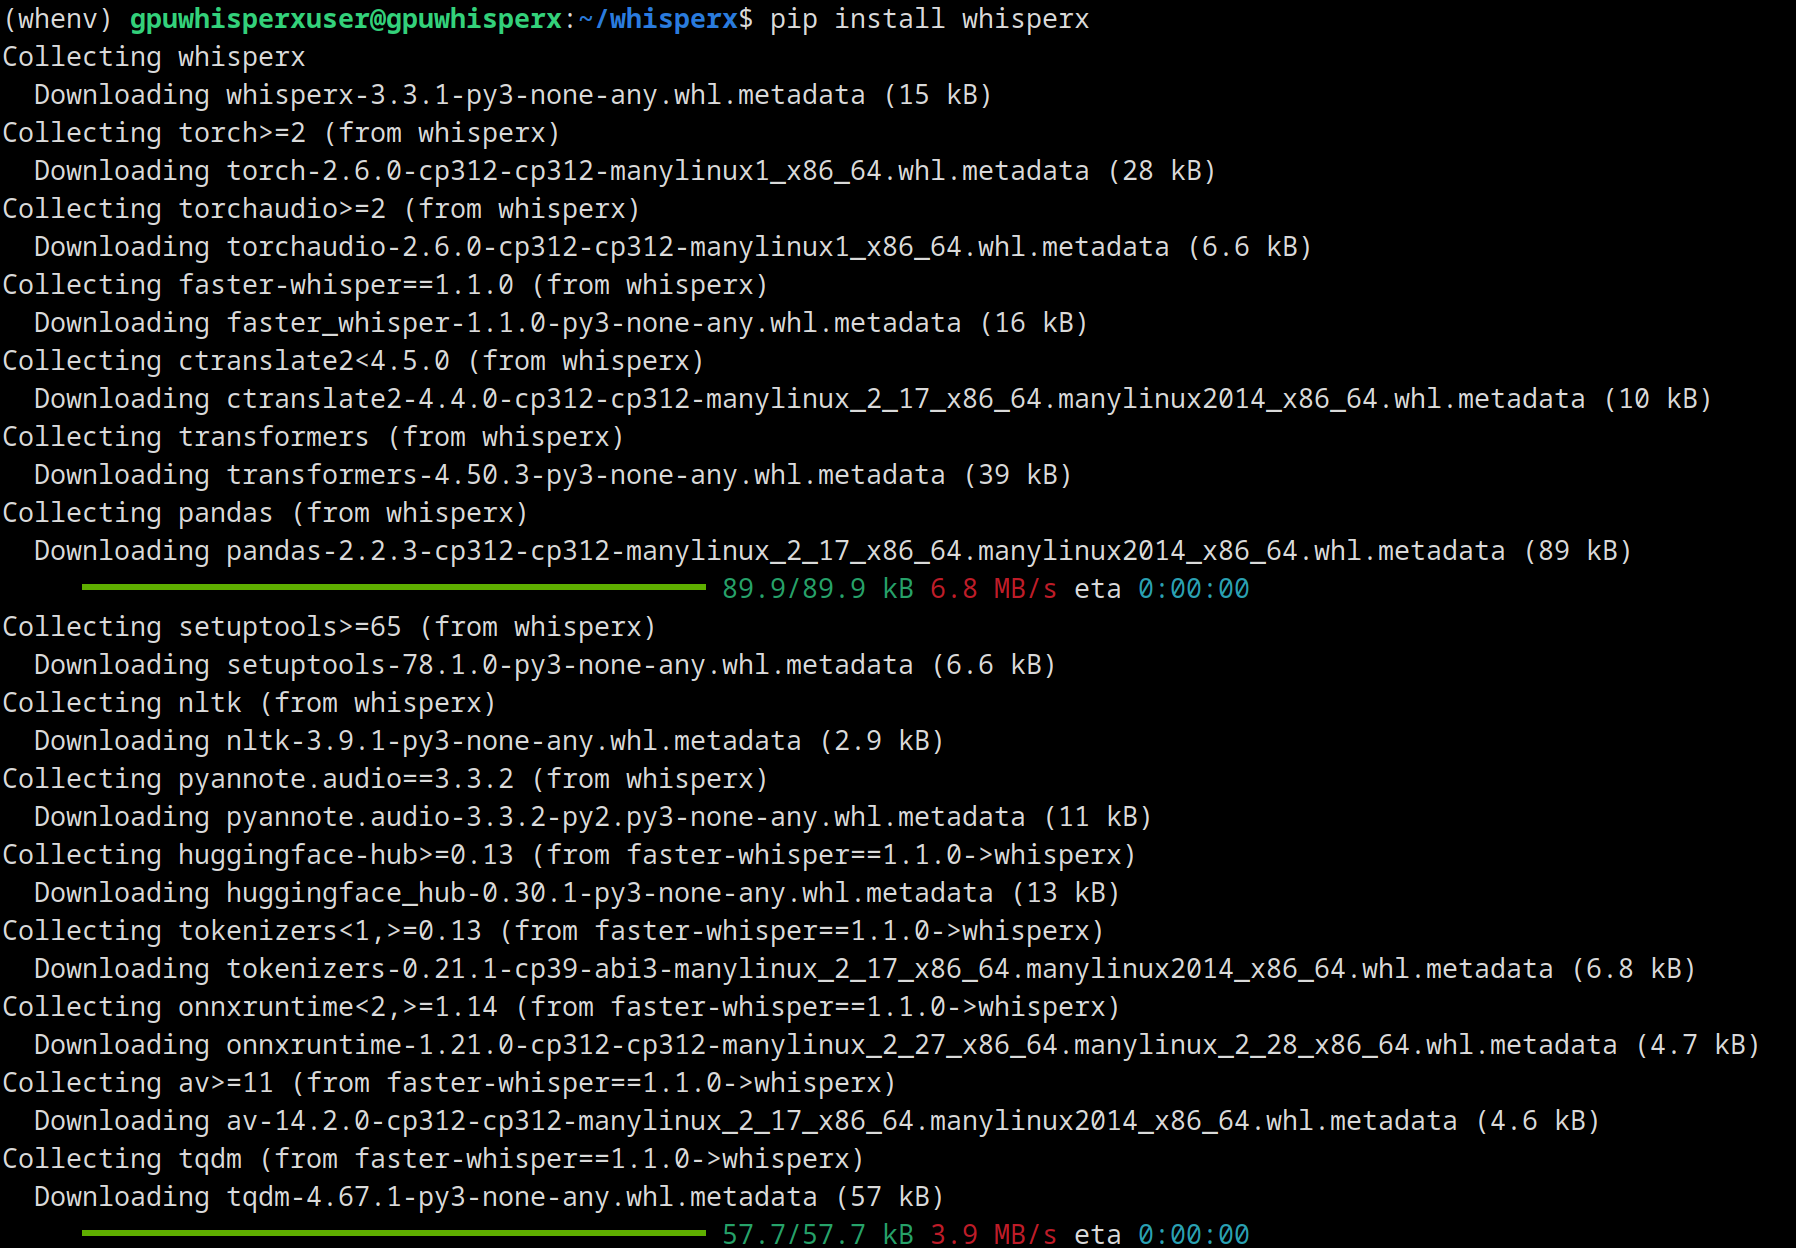Click 'Collecting tokenizers<1,>=0.13' line

pyautogui.click(x=553, y=931)
